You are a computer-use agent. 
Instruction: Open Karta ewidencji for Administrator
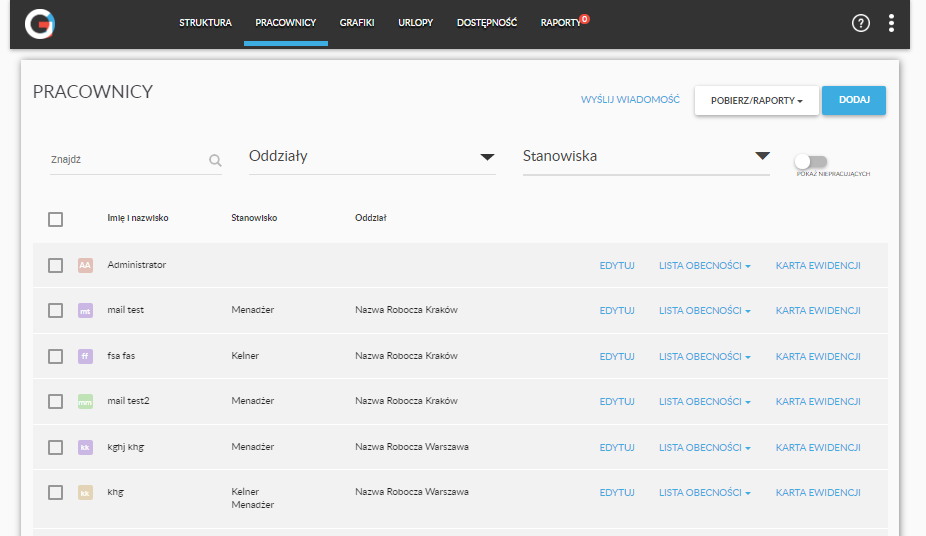(818, 266)
